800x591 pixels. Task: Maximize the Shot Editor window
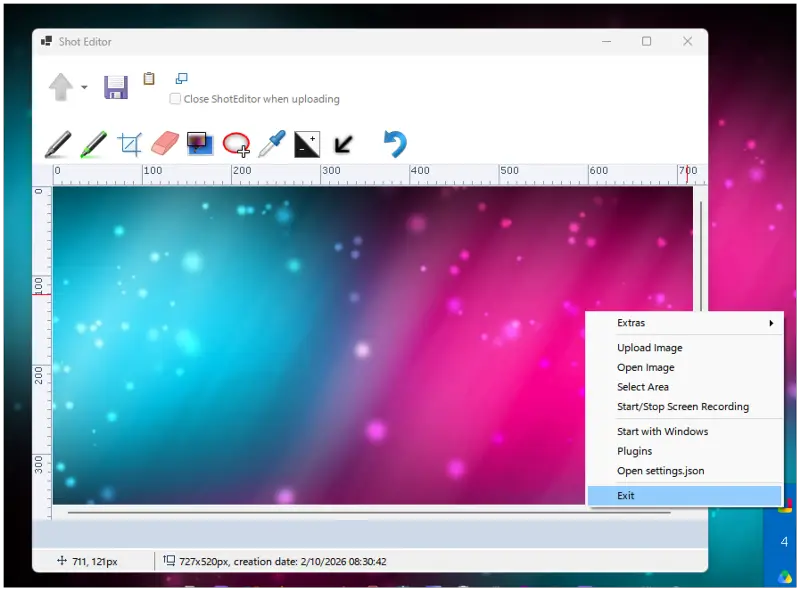(646, 41)
